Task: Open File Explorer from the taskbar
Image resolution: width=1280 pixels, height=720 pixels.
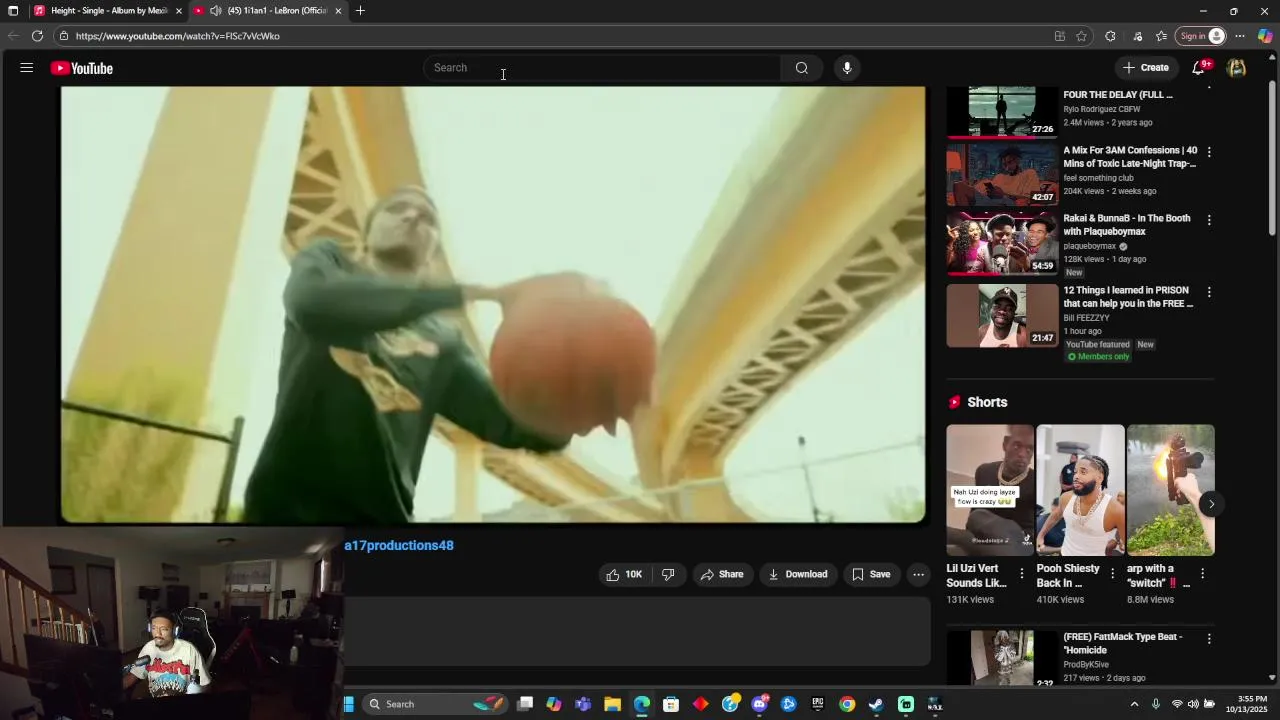Action: pyautogui.click(x=612, y=704)
